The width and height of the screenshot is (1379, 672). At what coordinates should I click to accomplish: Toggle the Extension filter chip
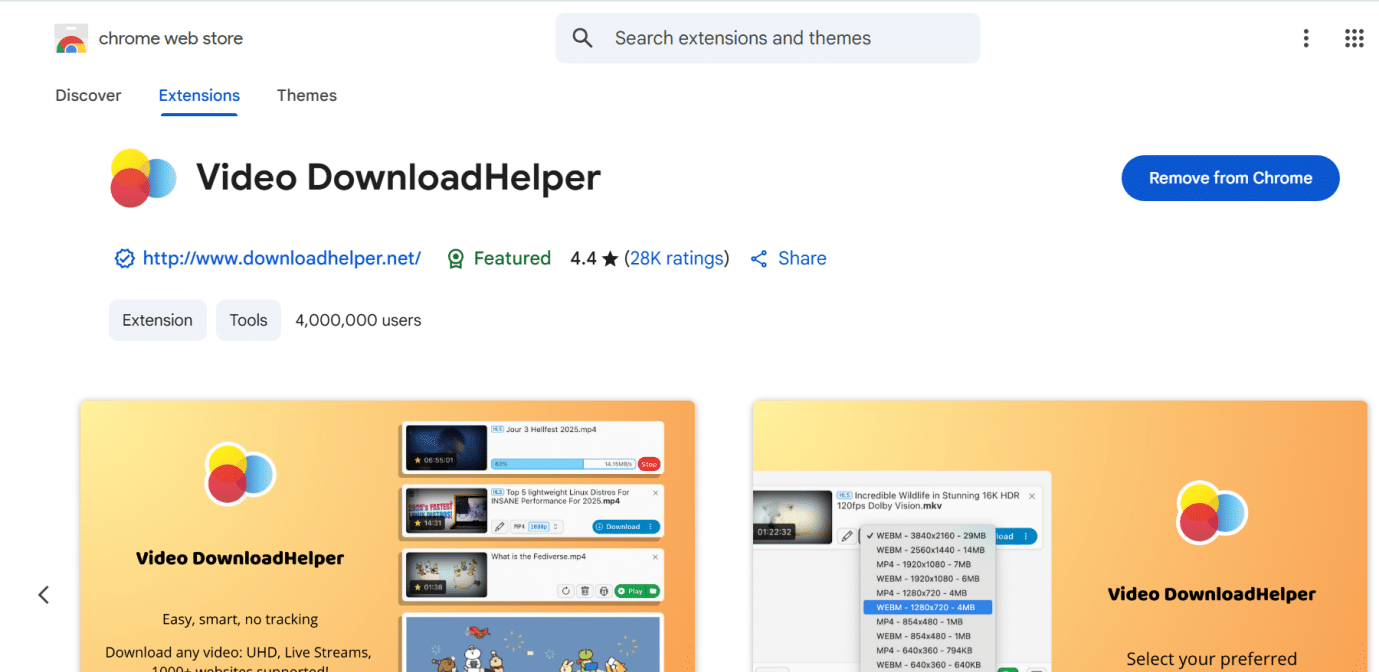(x=157, y=320)
